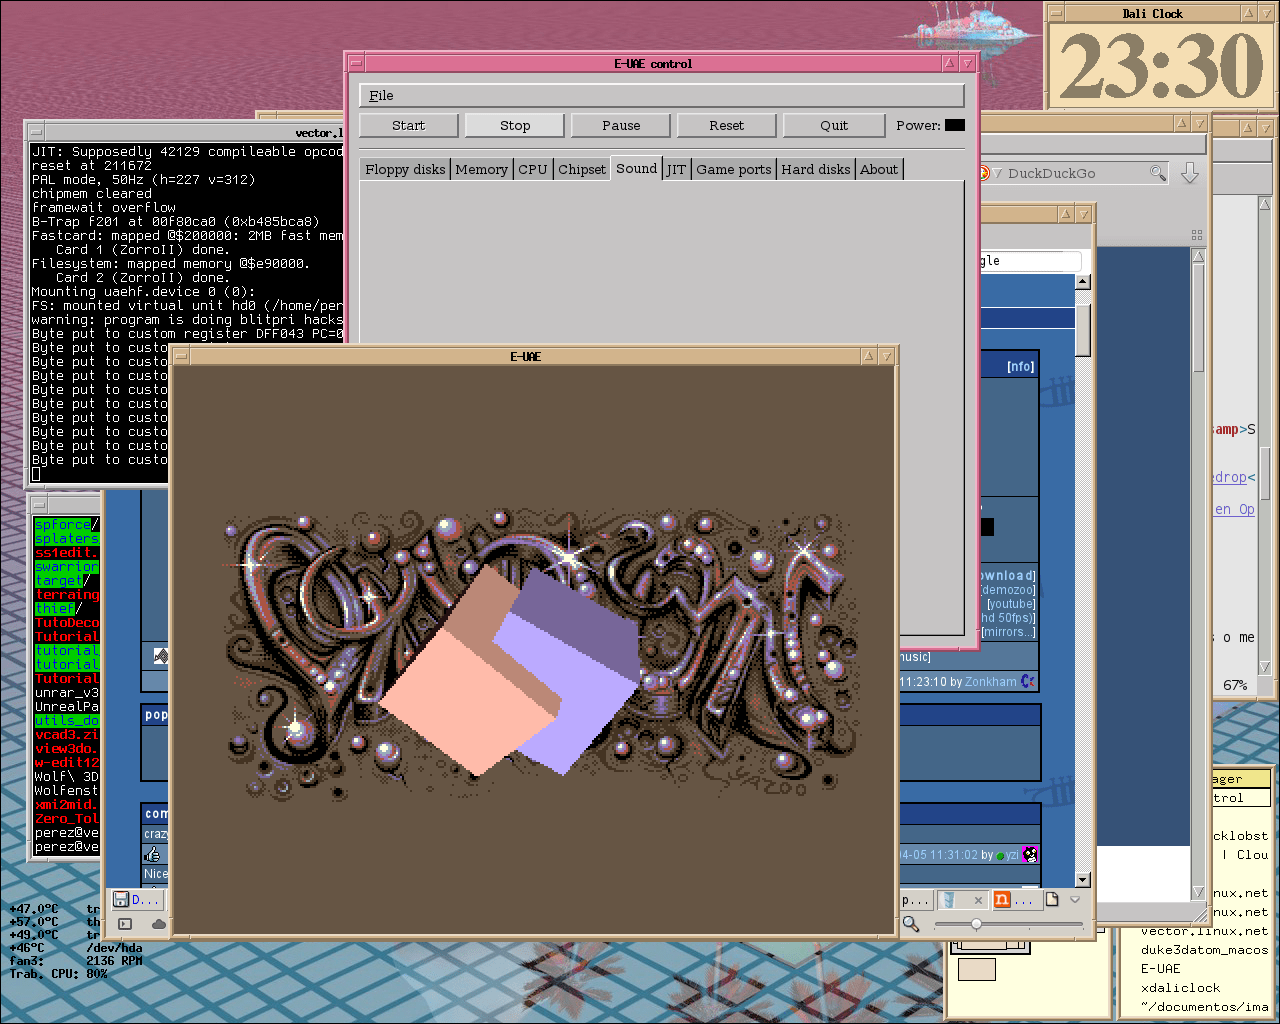1280x1024 pixels.
Task: Click the new tab page icon
Action: [1052, 900]
